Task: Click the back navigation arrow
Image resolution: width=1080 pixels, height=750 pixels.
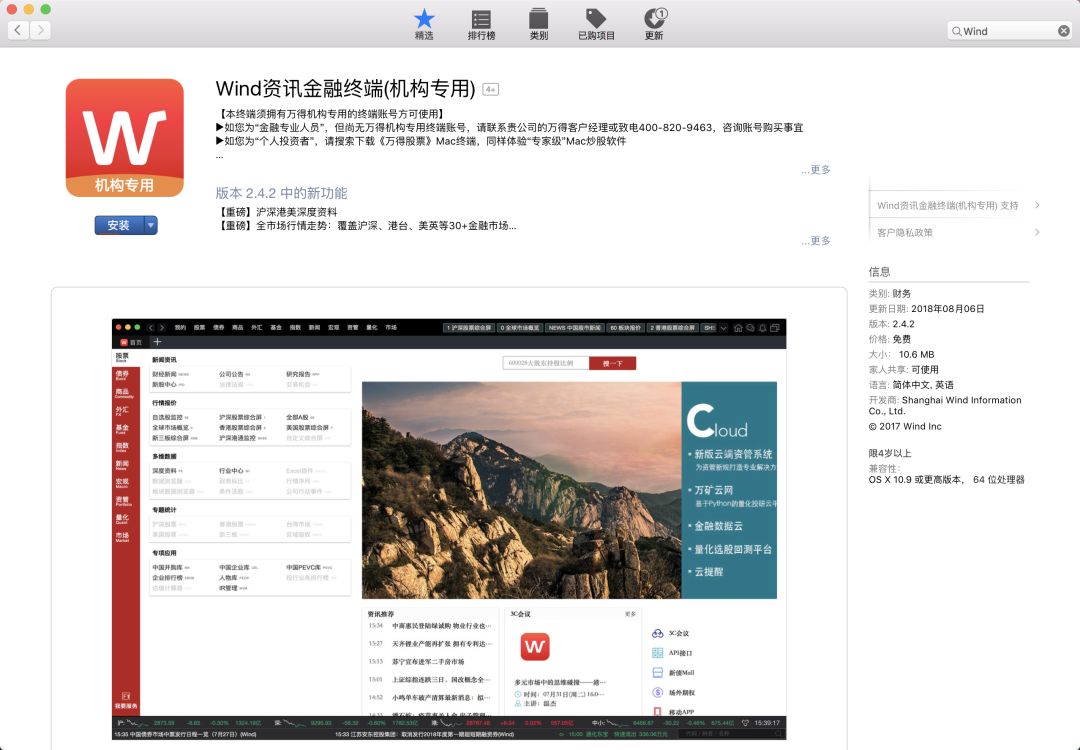Action: (20, 30)
